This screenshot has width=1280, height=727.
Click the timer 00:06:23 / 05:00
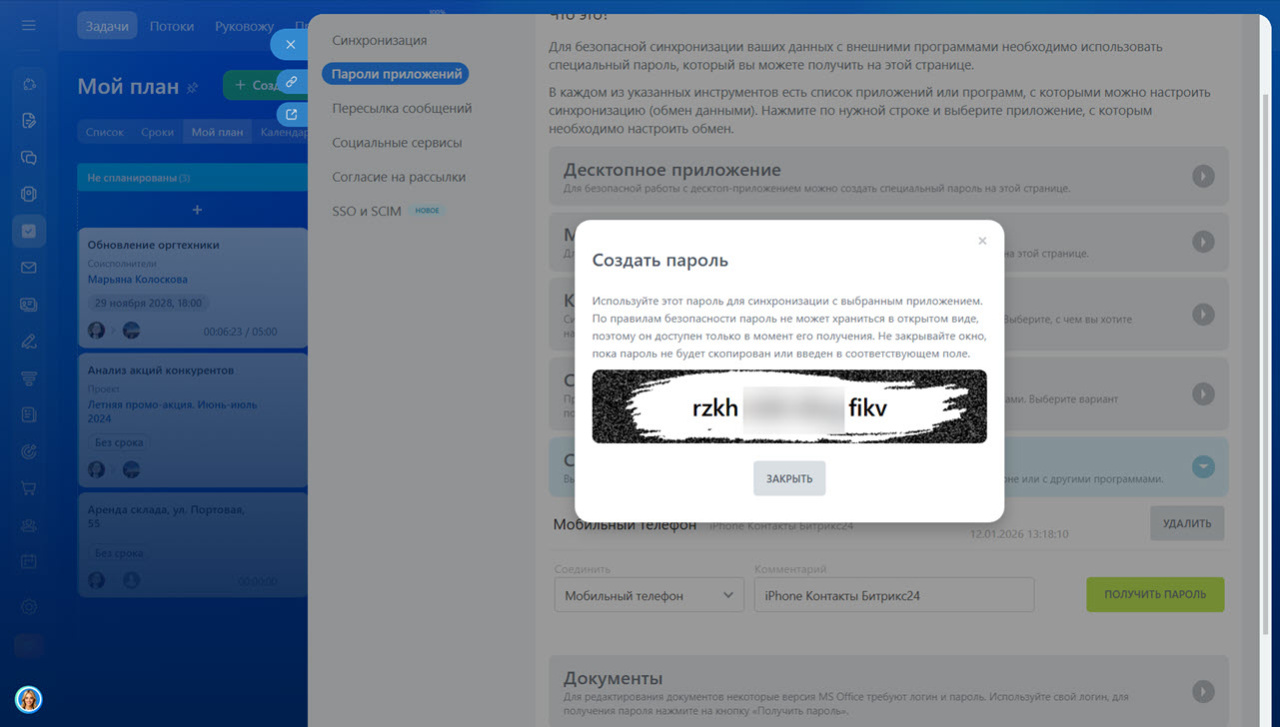[x=240, y=331]
